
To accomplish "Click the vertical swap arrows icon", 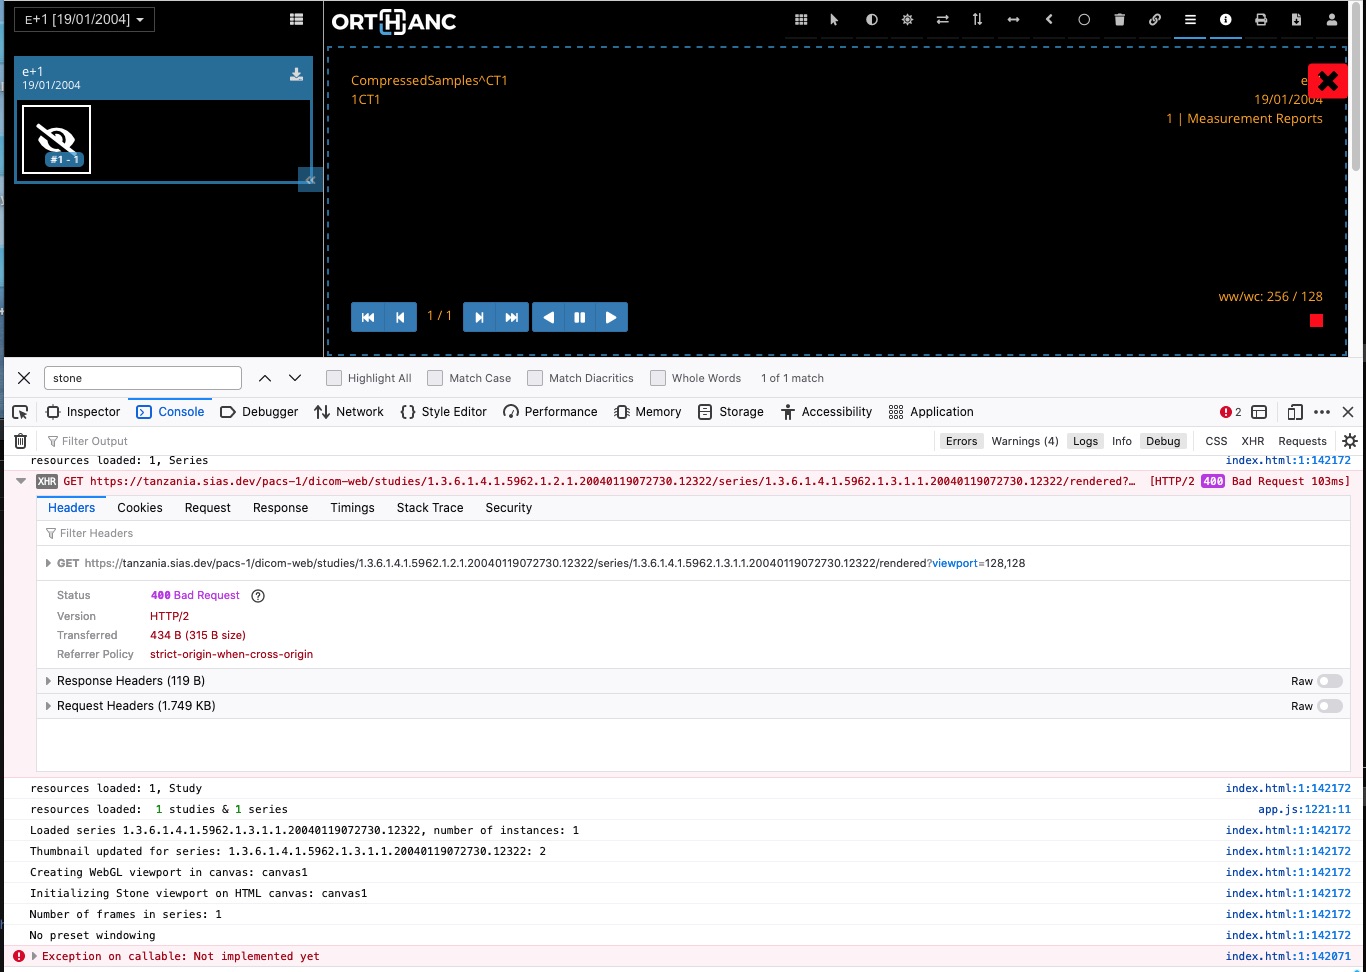I will coord(977,20).
